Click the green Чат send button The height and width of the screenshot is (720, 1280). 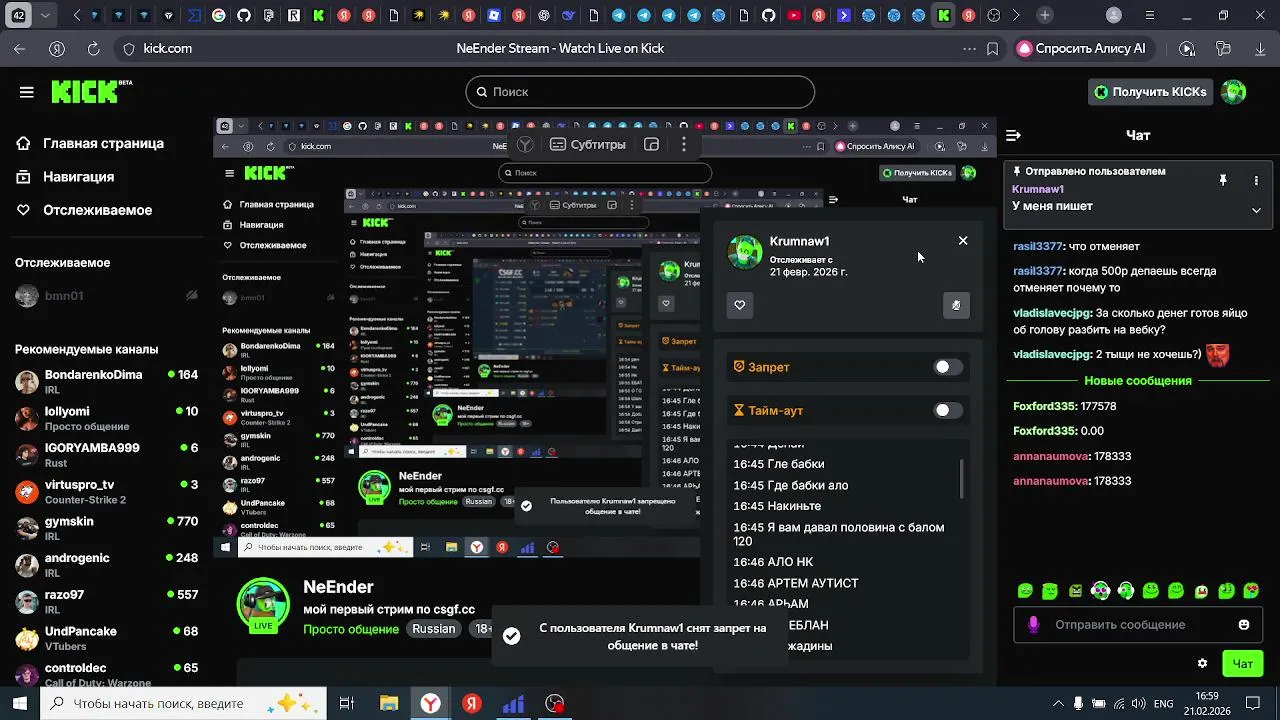pos(1243,663)
